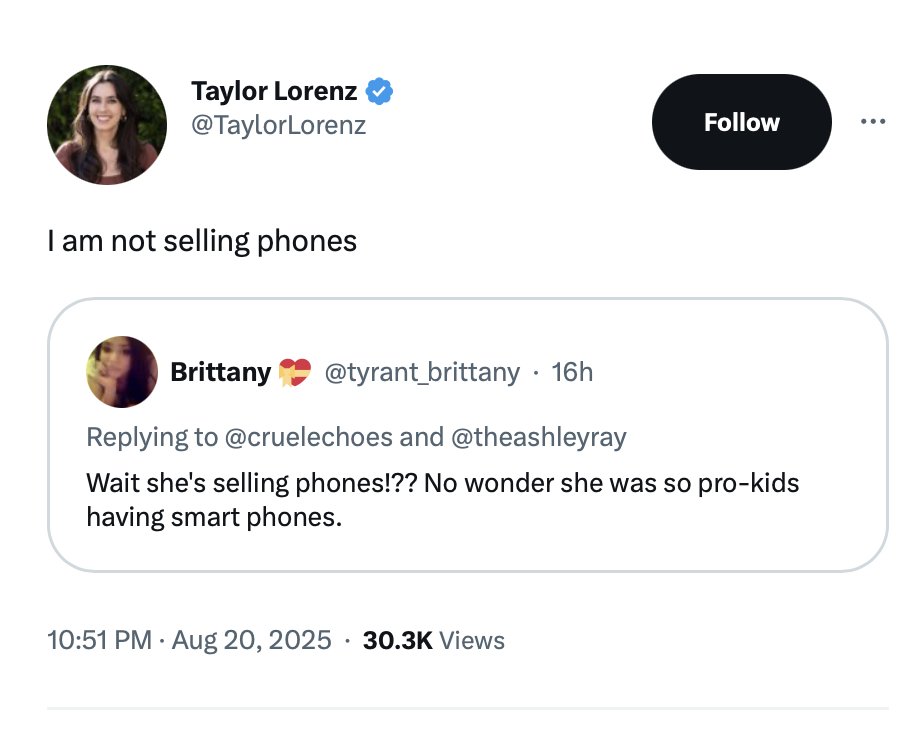Click the blue verified badge

(379, 91)
